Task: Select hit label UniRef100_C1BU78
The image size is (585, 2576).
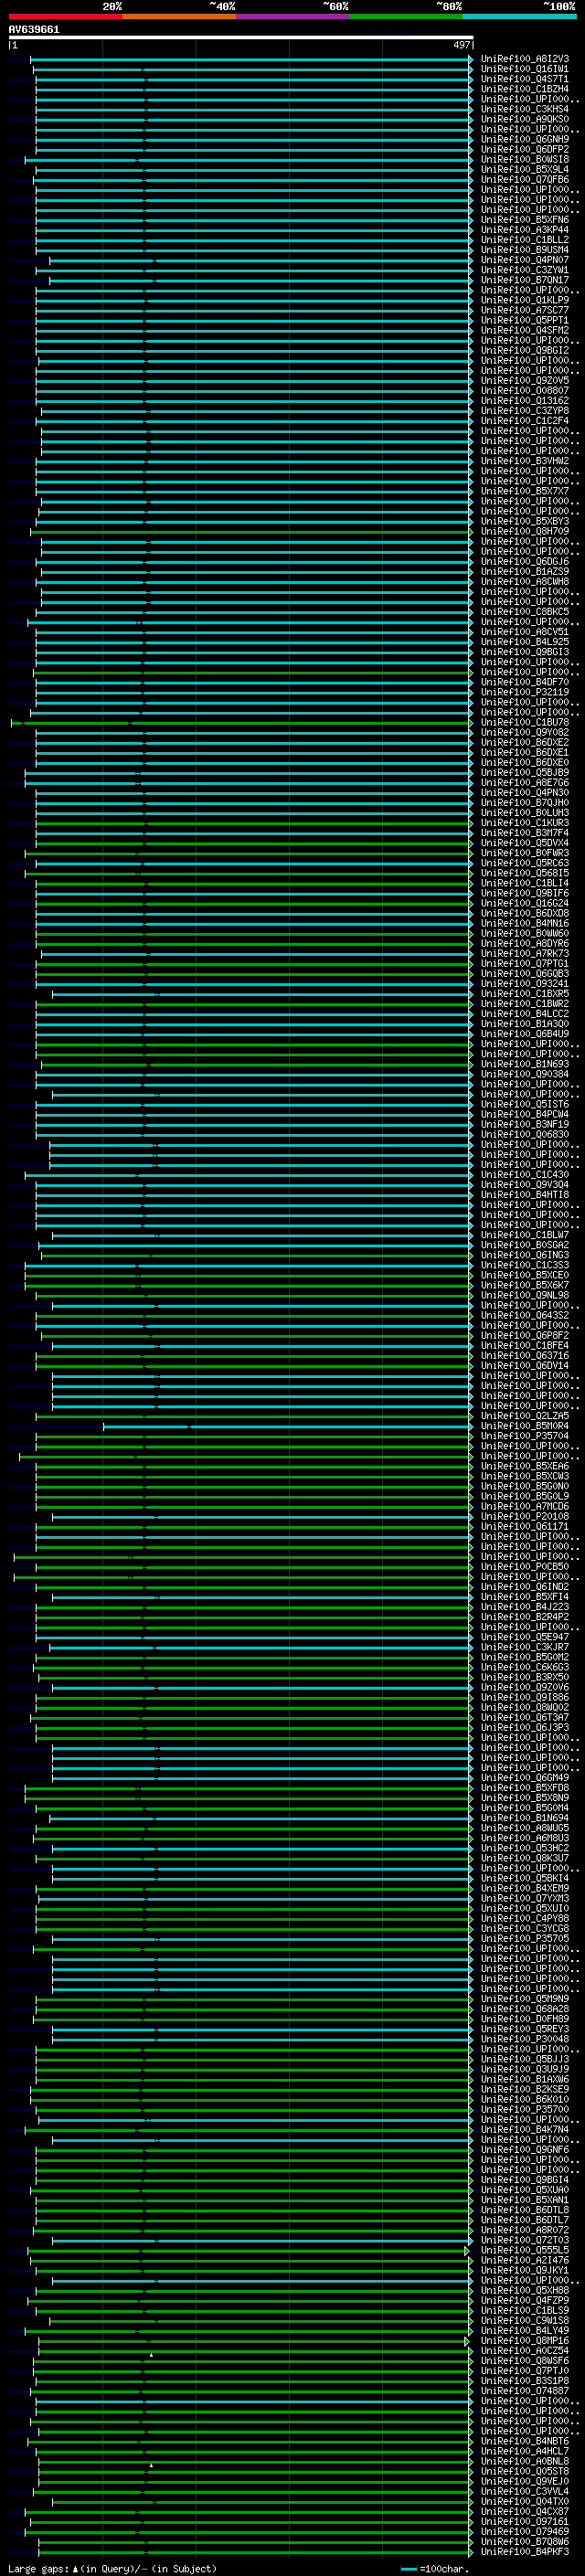Action: click(x=525, y=722)
